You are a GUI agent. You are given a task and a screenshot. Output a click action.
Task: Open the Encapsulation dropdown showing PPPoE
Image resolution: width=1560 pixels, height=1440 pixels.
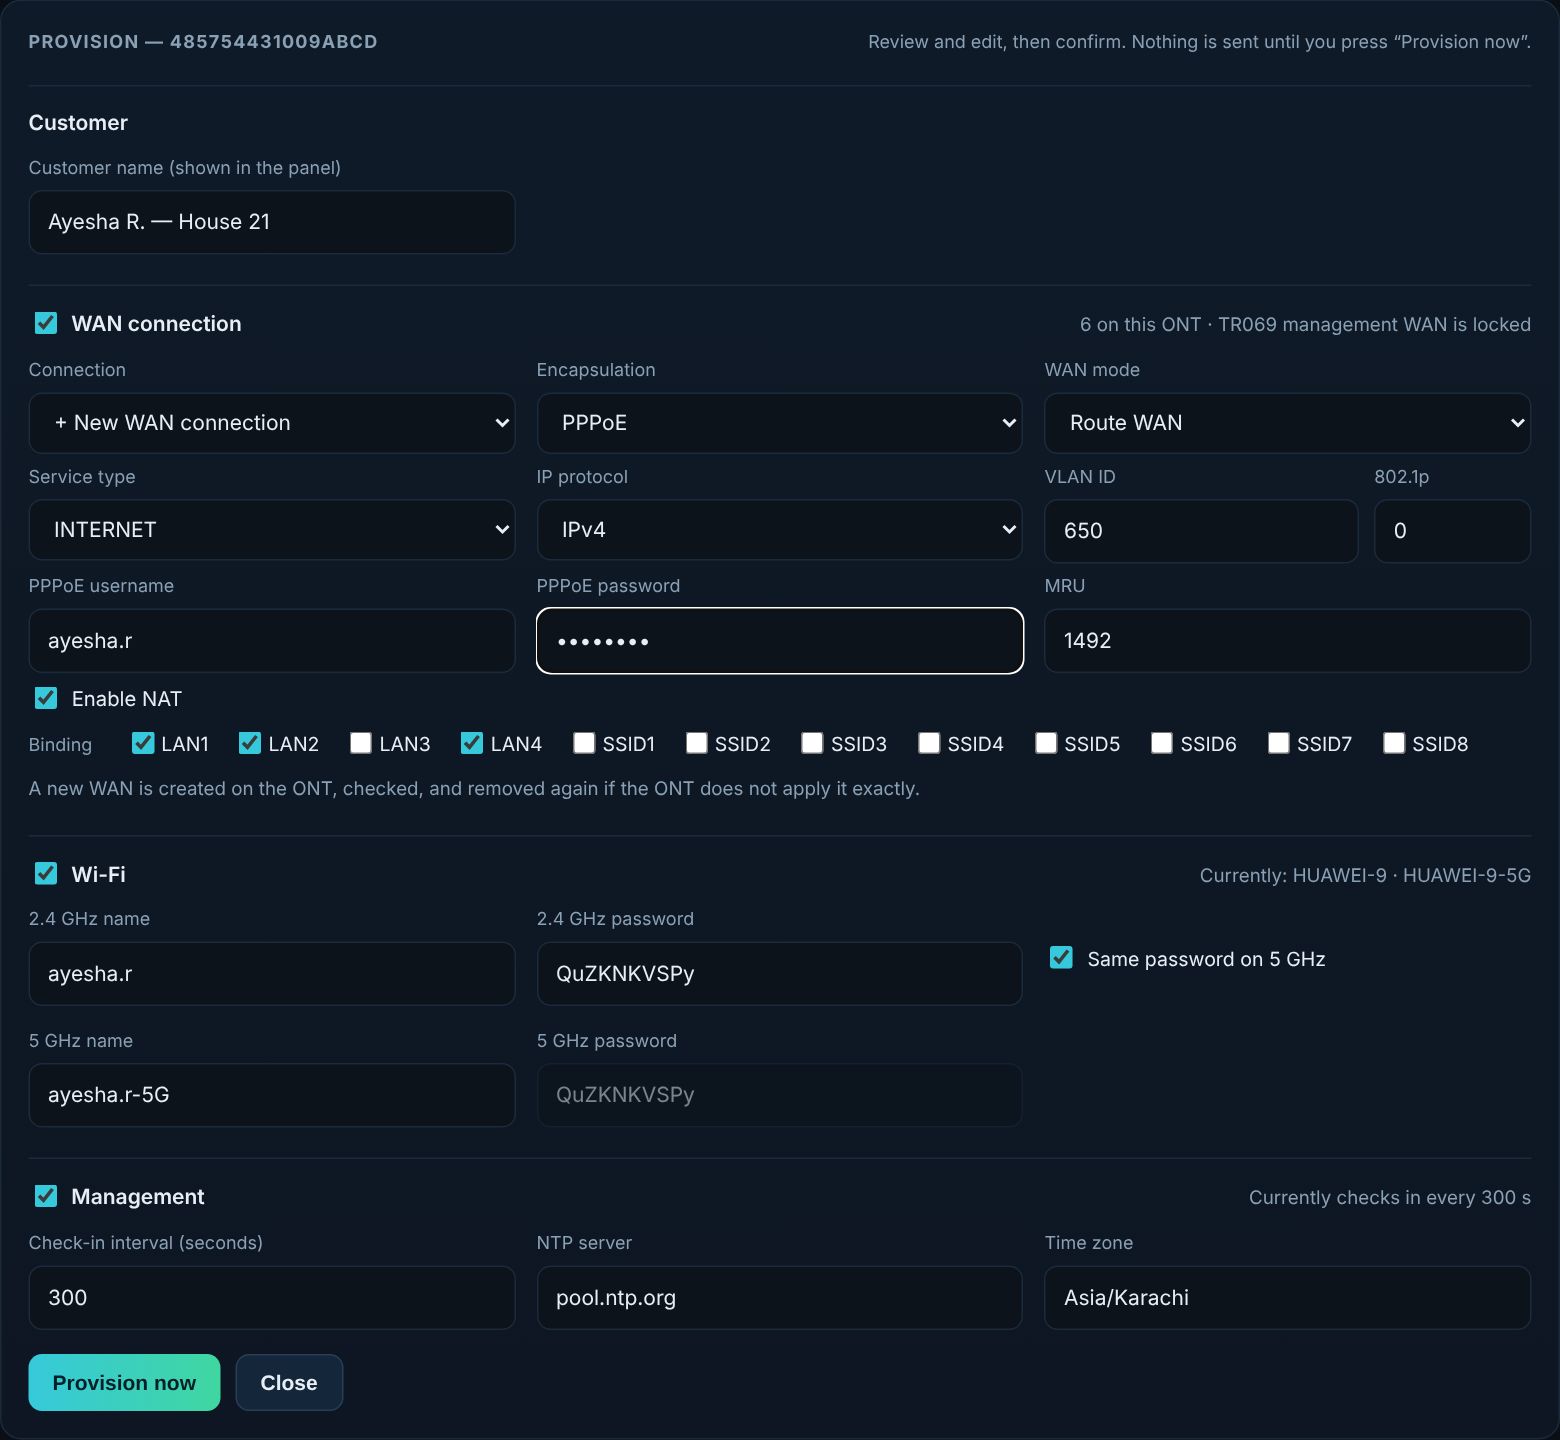coord(779,423)
